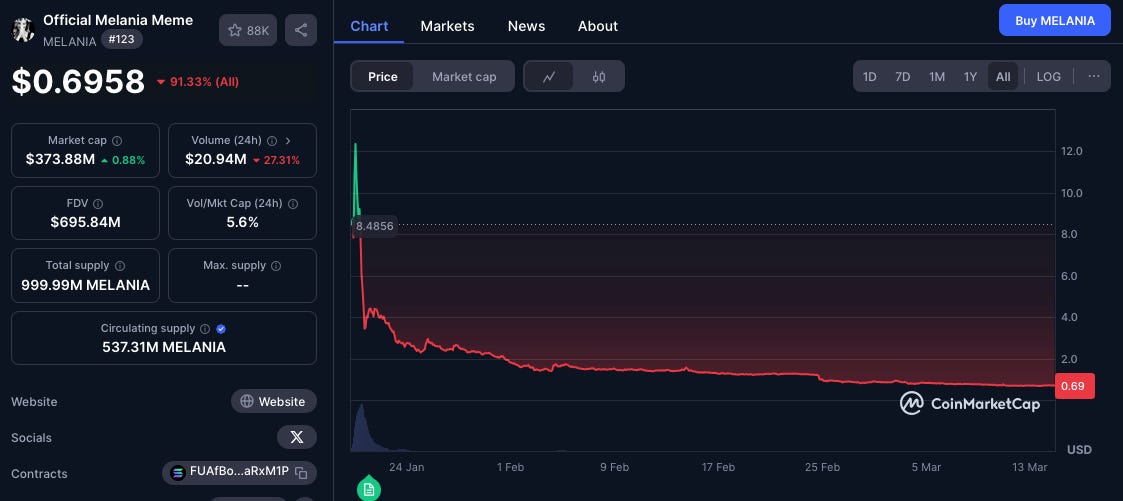Switch to candlestick chart icon
The image size is (1123, 501).
tap(599, 77)
